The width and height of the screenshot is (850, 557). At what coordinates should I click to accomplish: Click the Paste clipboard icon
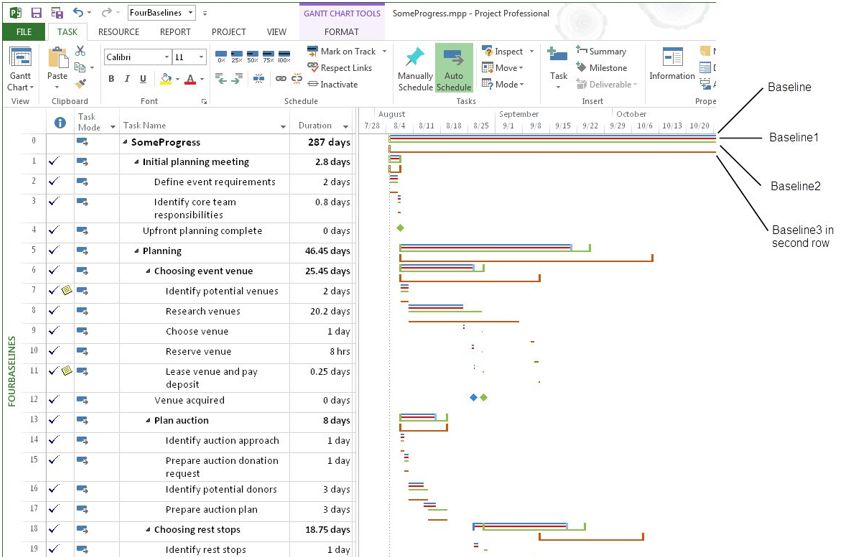tap(57, 59)
